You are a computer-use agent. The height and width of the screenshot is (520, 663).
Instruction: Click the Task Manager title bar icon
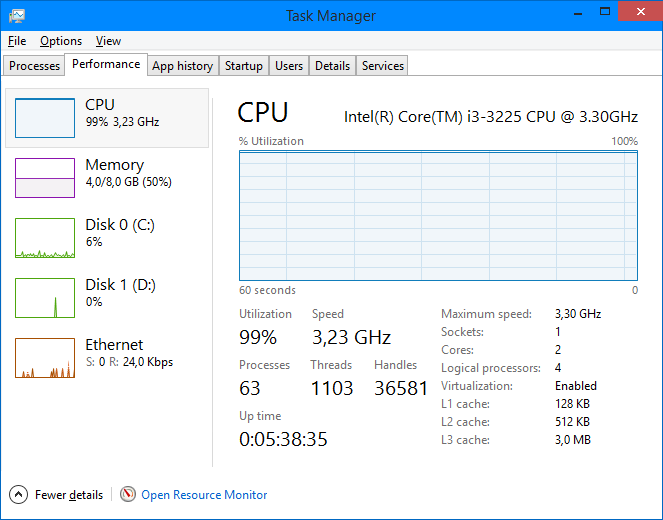17,15
